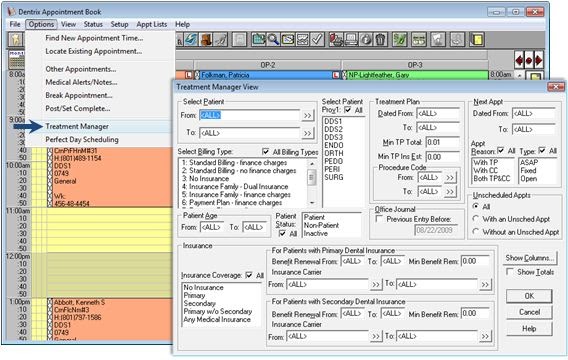Click the trash can toolbar icon
This screenshot has width=568, height=360.
tap(380, 39)
